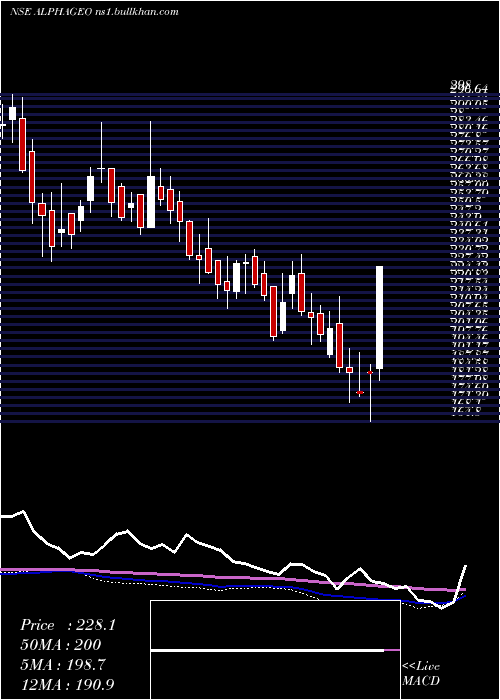Screen dimensions: 500x700
Task: Click the white MACD line in box
Action: click(x=267, y=650)
